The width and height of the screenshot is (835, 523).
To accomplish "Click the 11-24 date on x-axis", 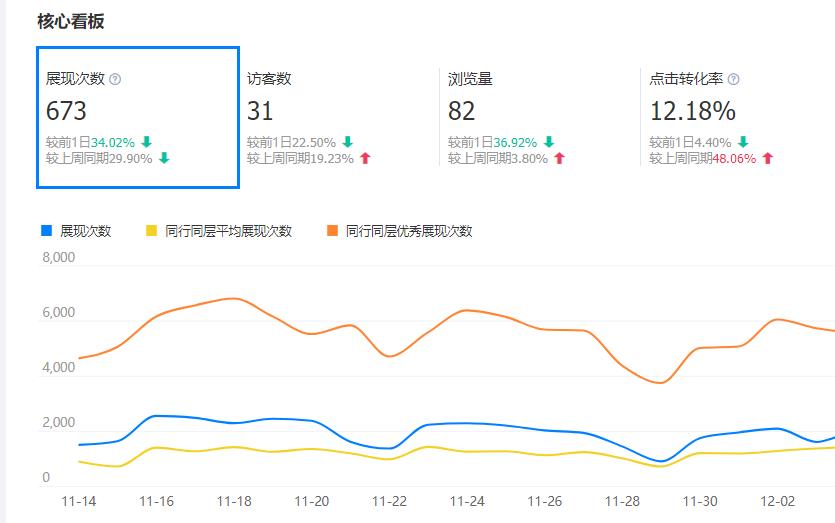I will (467, 501).
